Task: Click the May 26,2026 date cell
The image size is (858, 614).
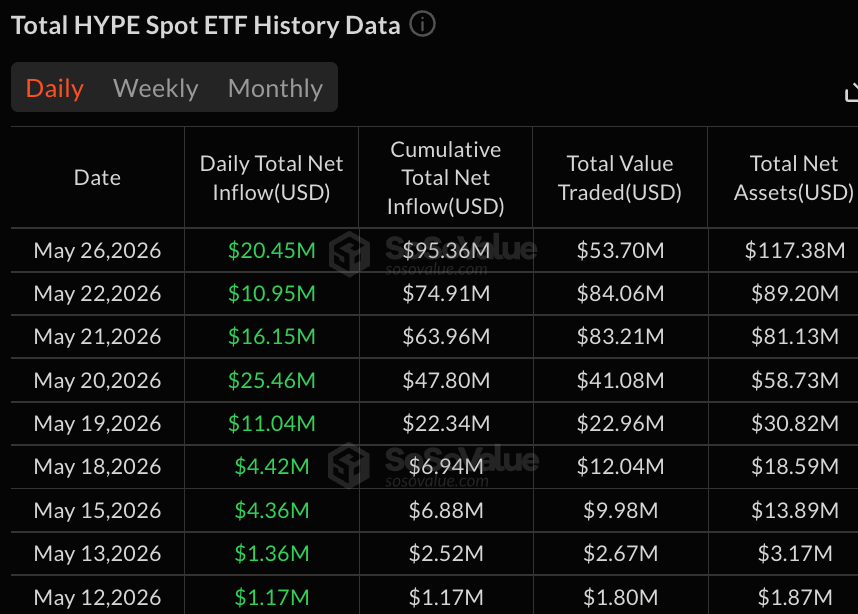Action: click(x=97, y=250)
